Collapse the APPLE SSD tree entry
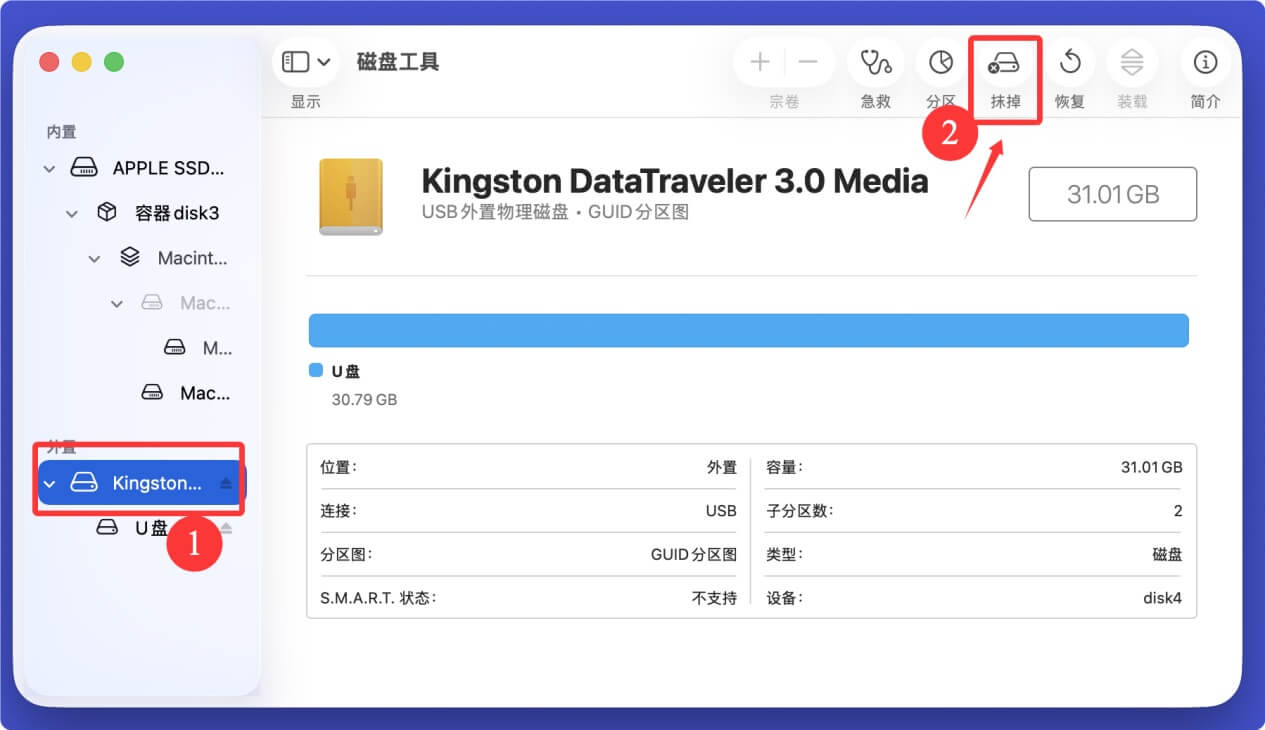Screen dimensions: 1265x730 click(48, 168)
